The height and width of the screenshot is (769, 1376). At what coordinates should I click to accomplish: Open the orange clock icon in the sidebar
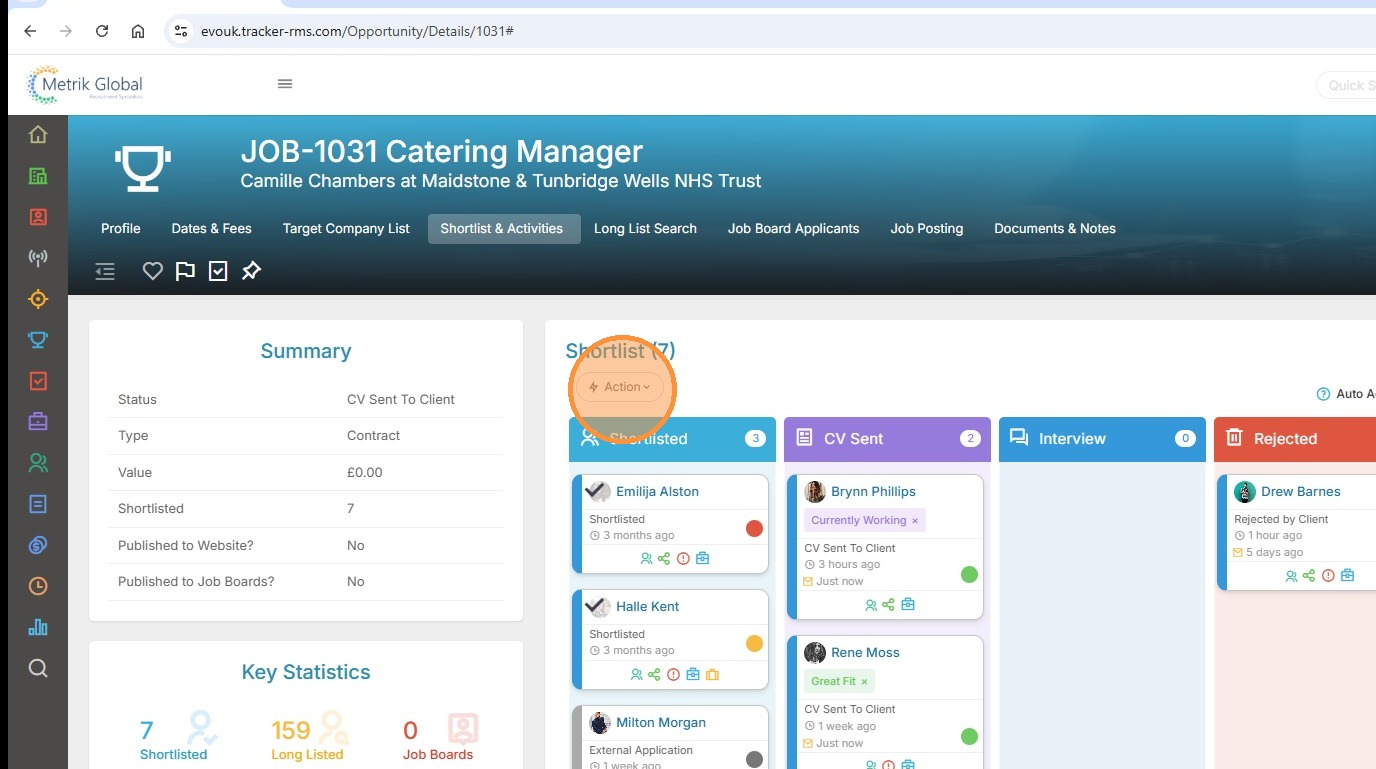point(38,586)
